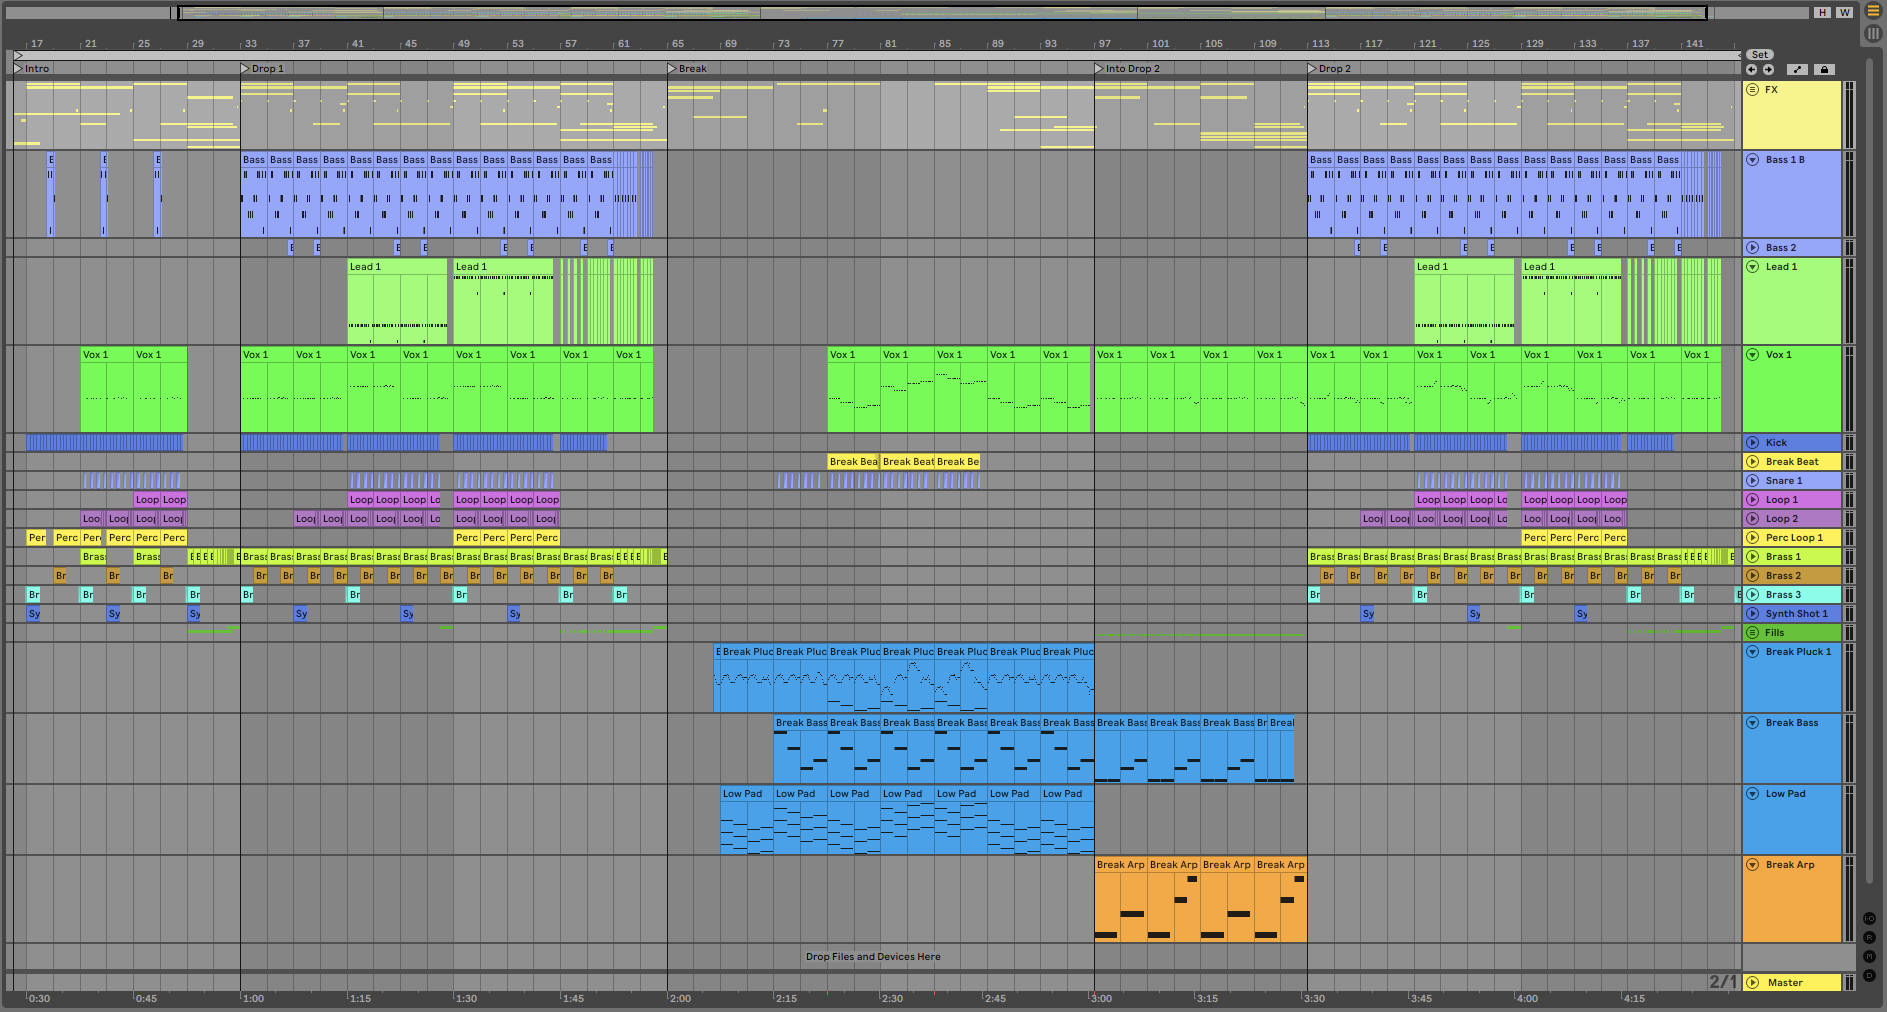This screenshot has width=1887, height=1012.
Task: Unfold the Brass 1 track
Action: [x=1752, y=557]
